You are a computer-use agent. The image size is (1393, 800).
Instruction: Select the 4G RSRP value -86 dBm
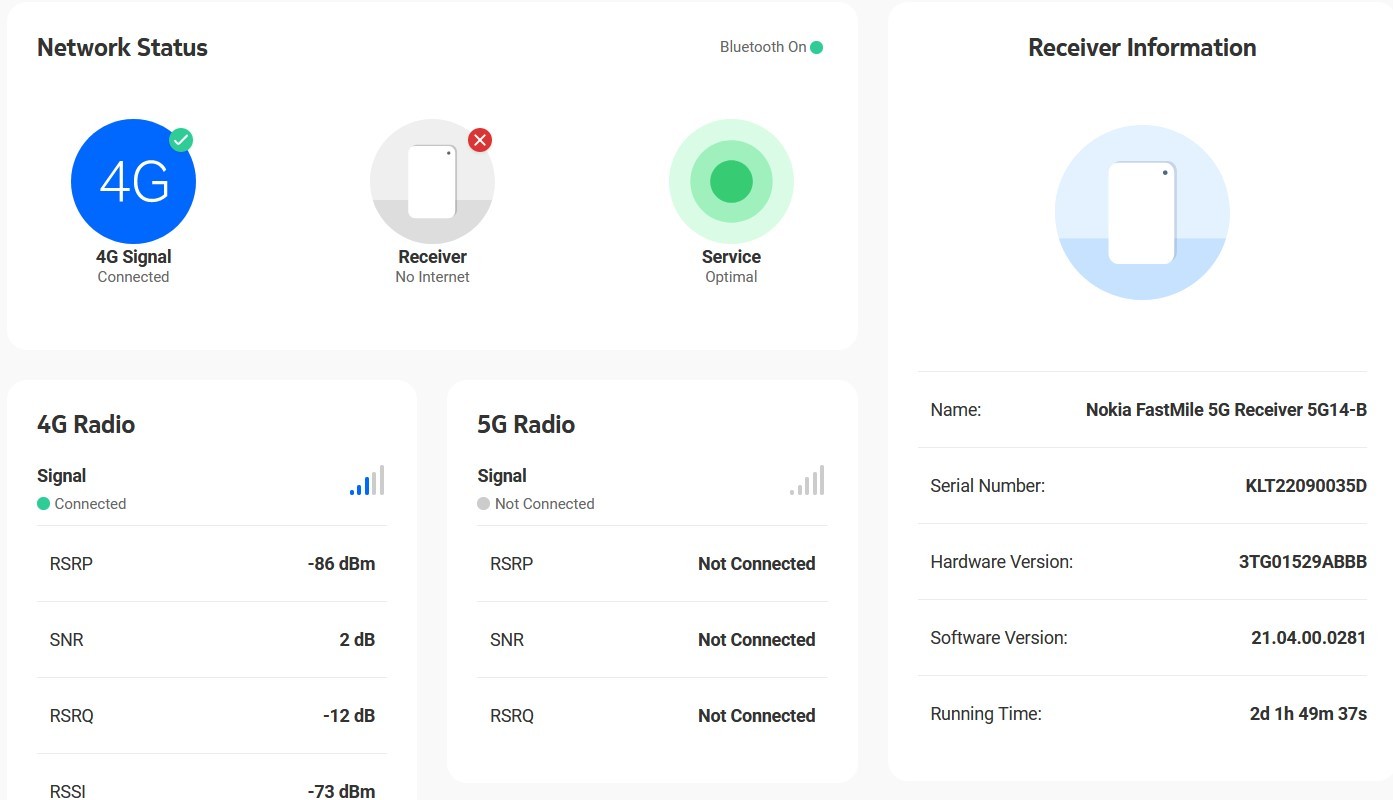(x=341, y=564)
